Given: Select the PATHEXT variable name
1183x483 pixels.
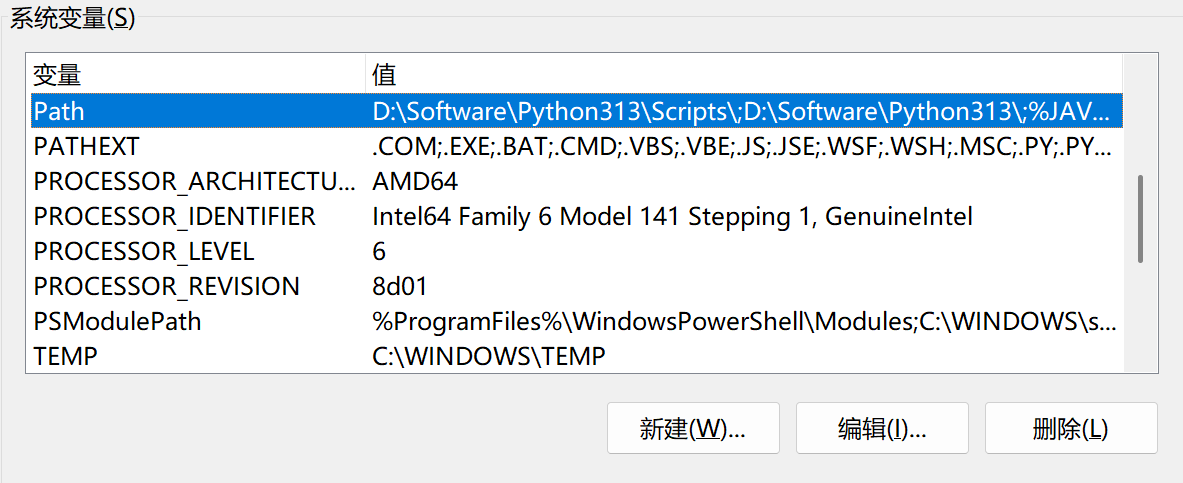Looking at the screenshot, I should (86, 146).
